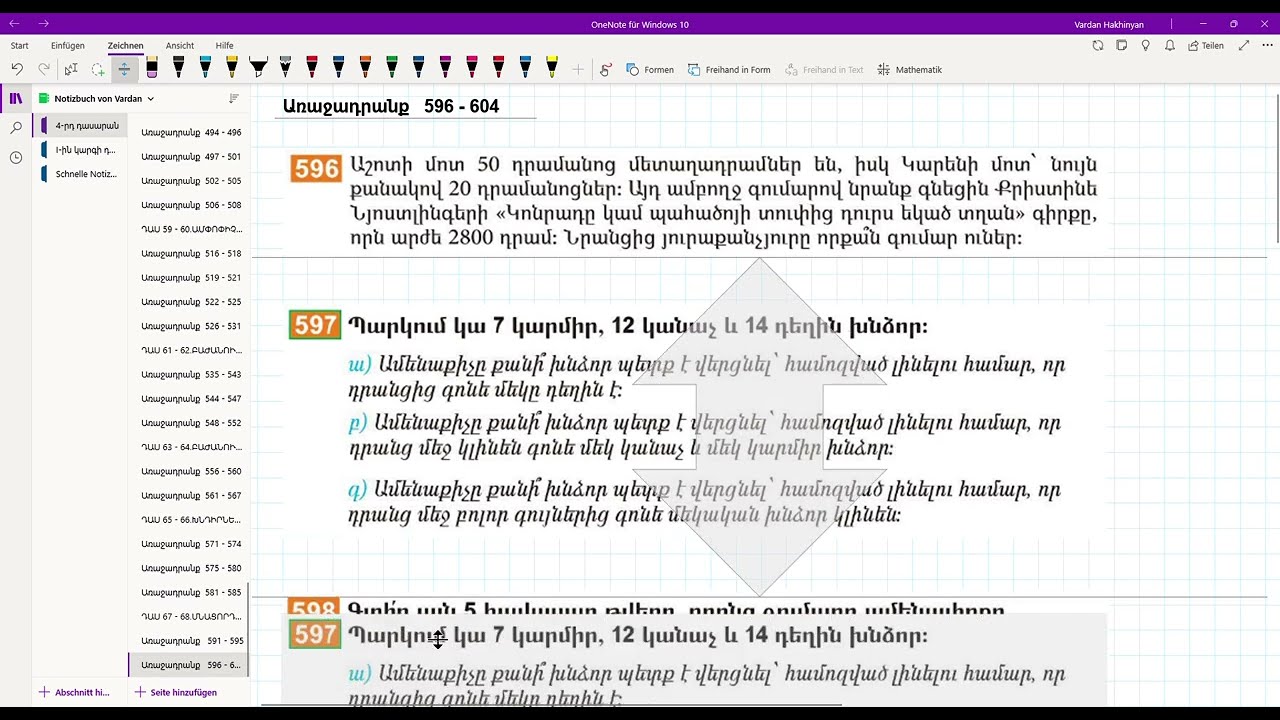Screen dimensions: 1280x720
Task: Open notifications bell
Action: pos(1170,45)
